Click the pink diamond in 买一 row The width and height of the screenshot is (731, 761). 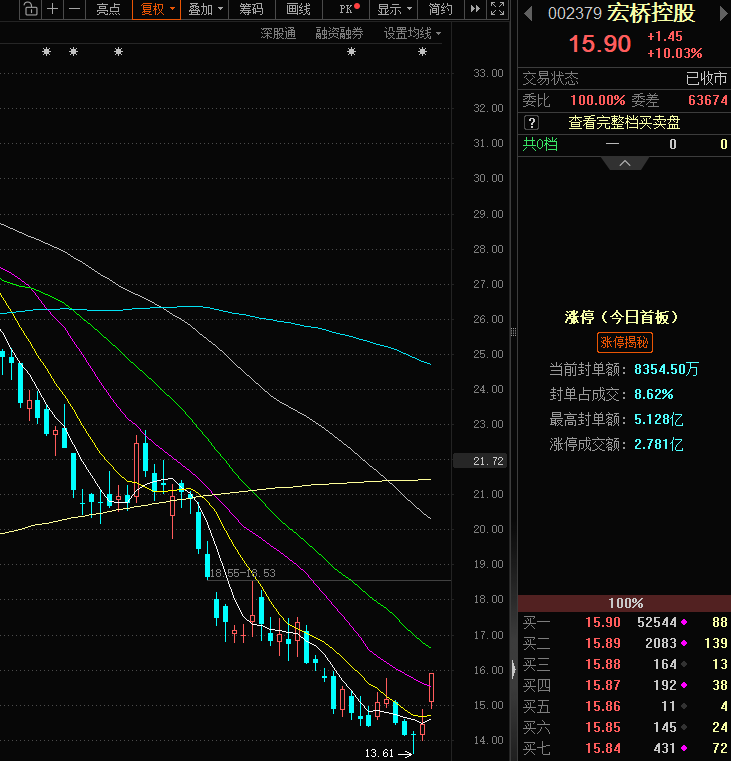click(x=684, y=622)
